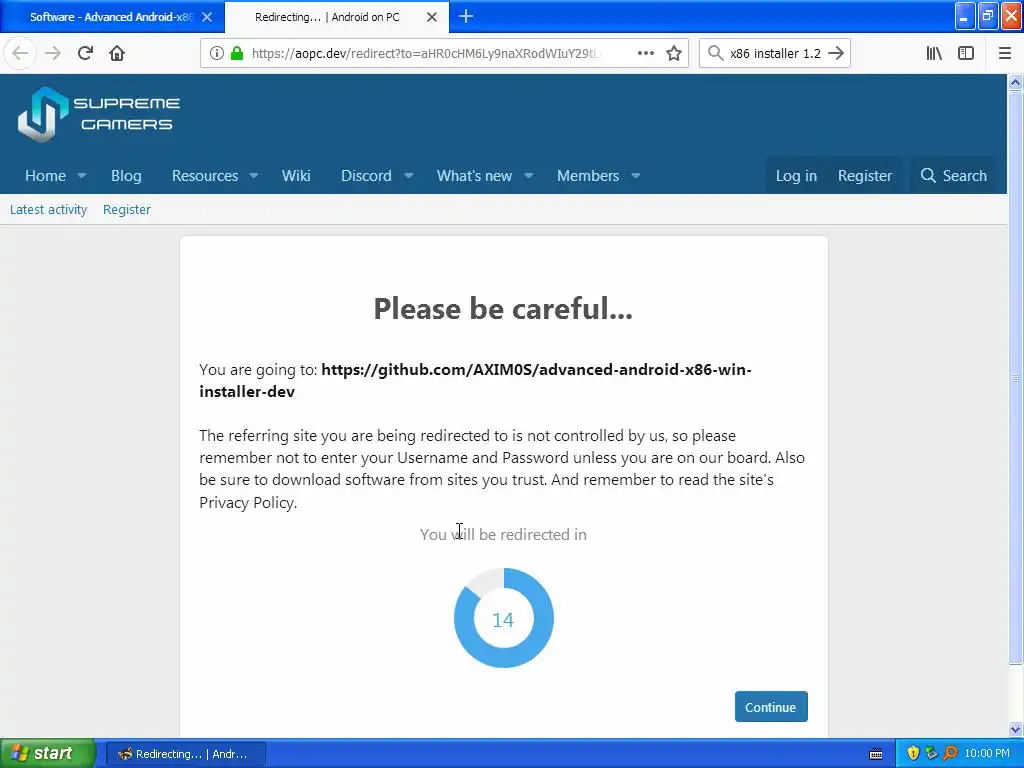Click the network tray icon
1024x768 pixels.
931,754
